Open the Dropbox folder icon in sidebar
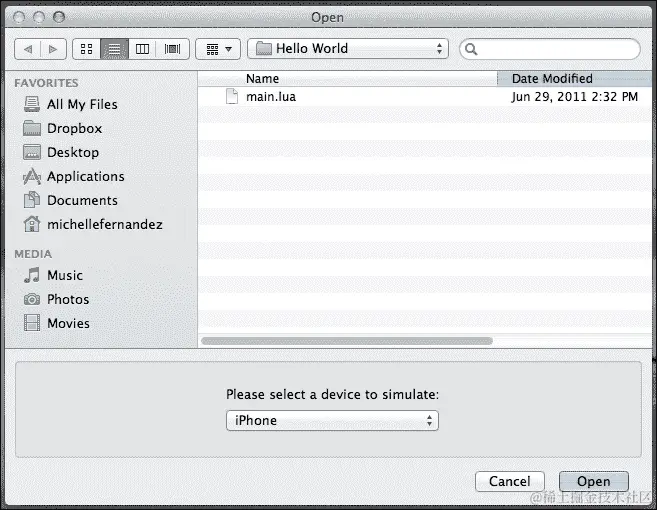This screenshot has width=657, height=510. pos(32,128)
